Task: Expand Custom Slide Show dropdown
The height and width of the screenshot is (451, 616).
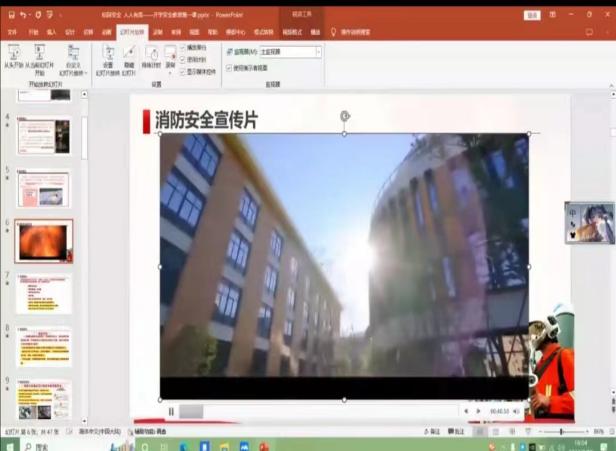Action: pyautogui.click(x=74, y=60)
